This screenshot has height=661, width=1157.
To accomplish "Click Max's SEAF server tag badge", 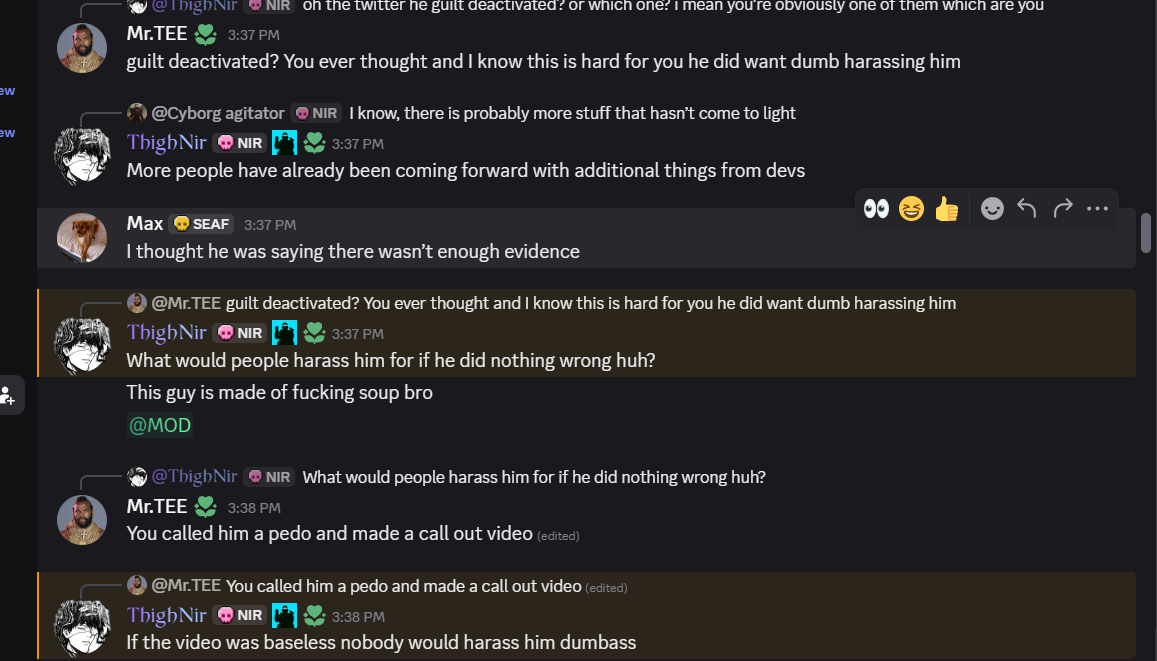I will [201, 224].
